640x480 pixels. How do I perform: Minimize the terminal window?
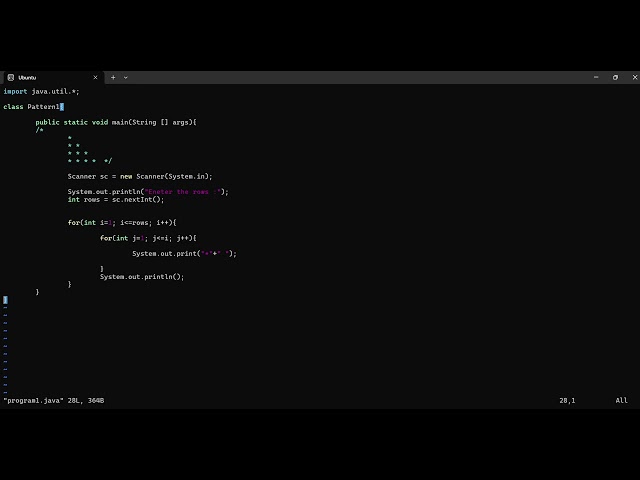click(596, 77)
